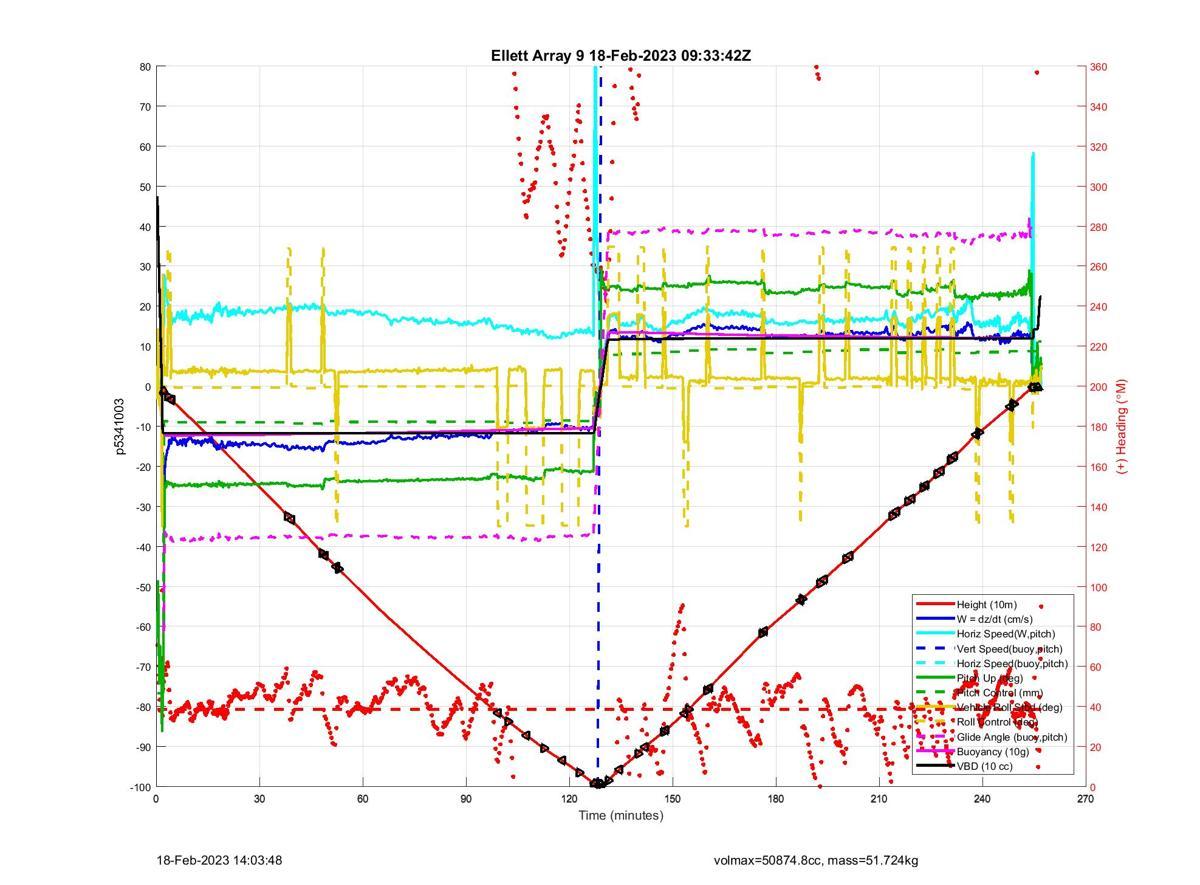This screenshot has width=1200, height=885.
Task: Select x-axis tick label "120" on the time axis
Action: (569, 798)
